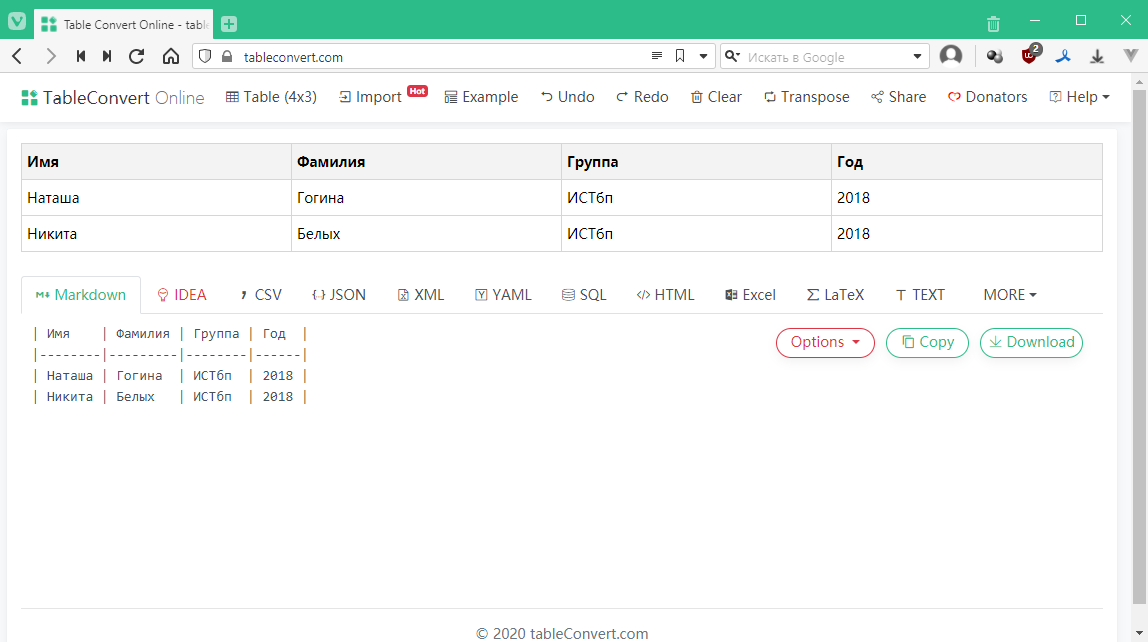Open the MORE formats dropdown

pyautogui.click(x=1009, y=295)
